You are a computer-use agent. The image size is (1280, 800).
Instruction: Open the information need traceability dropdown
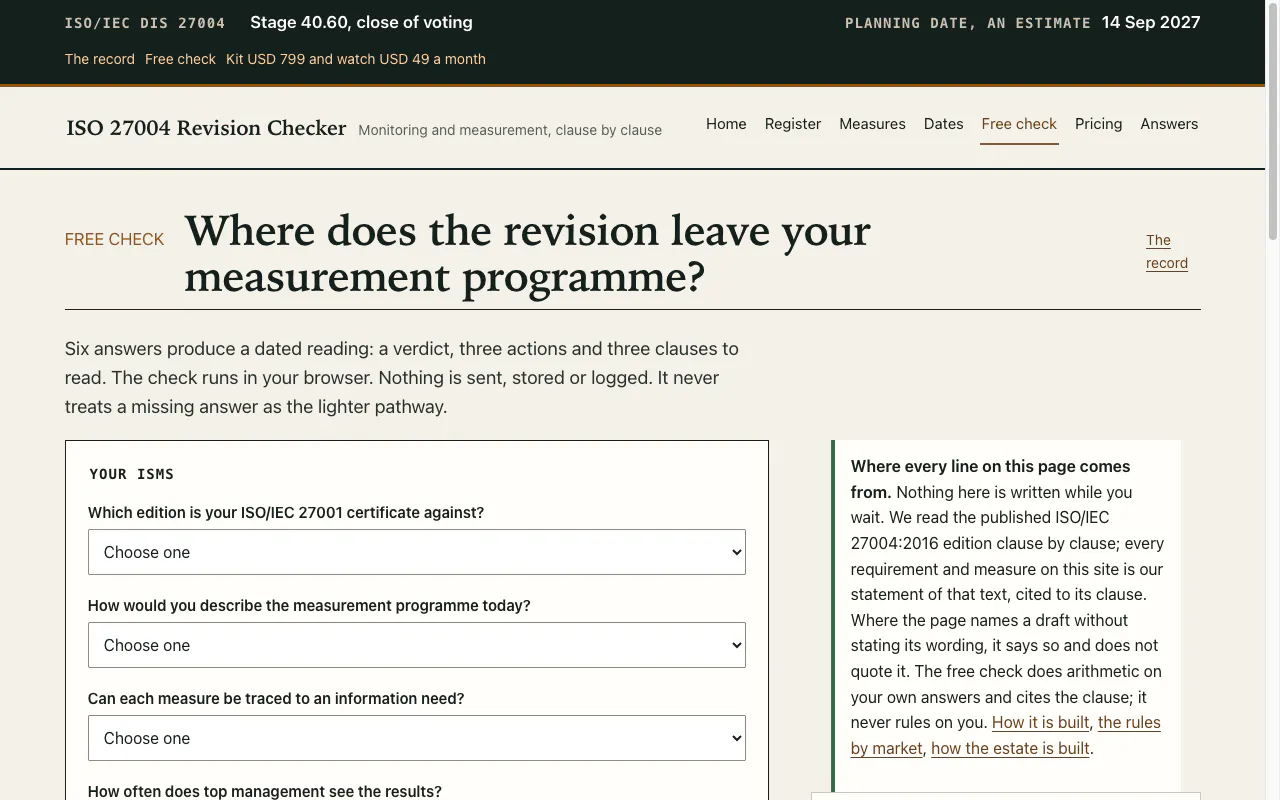(416, 738)
